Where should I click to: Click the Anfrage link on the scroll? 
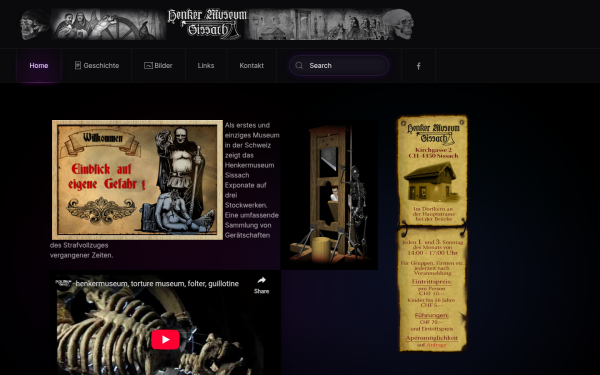coord(436,345)
